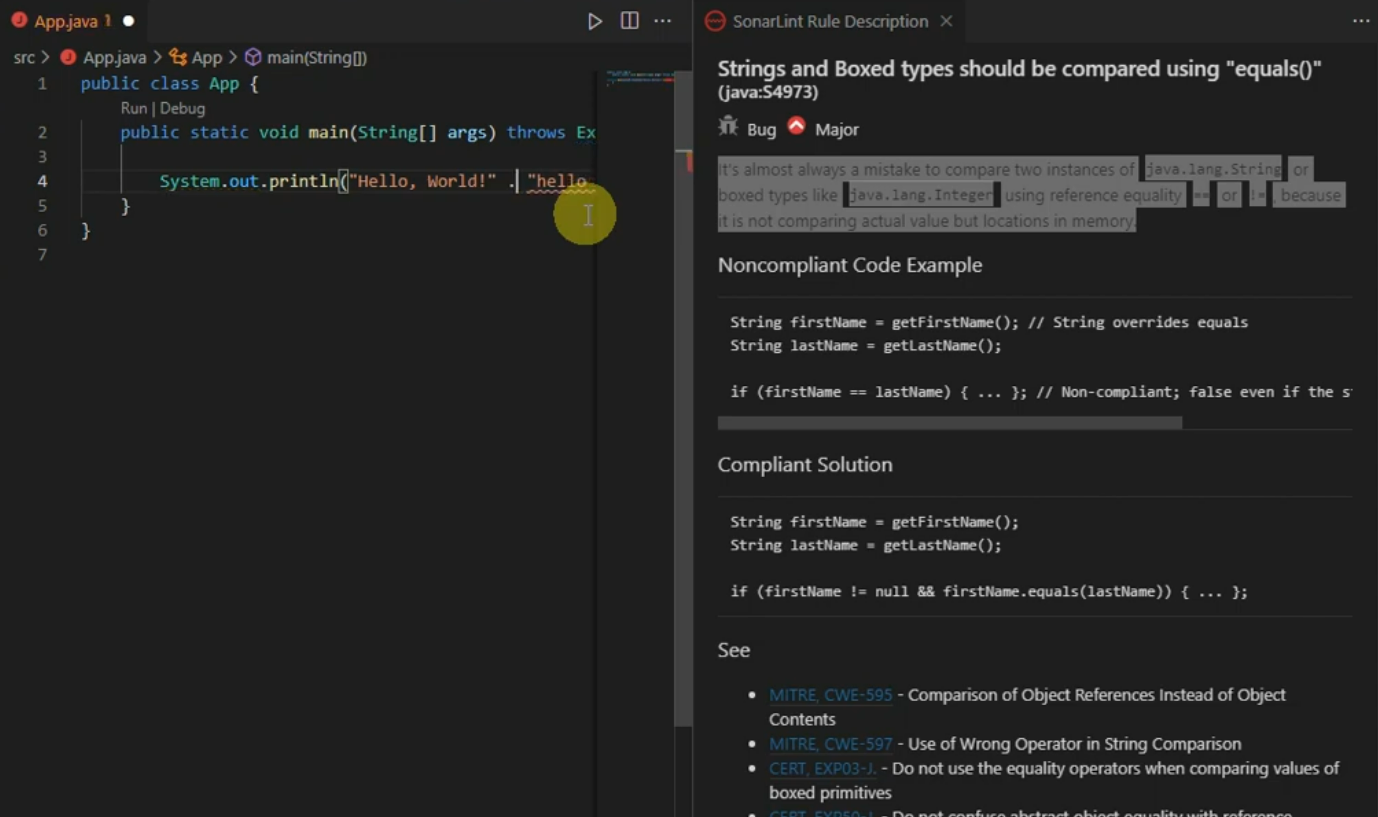Open MITRE, CWE-595 link

coord(830,695)
